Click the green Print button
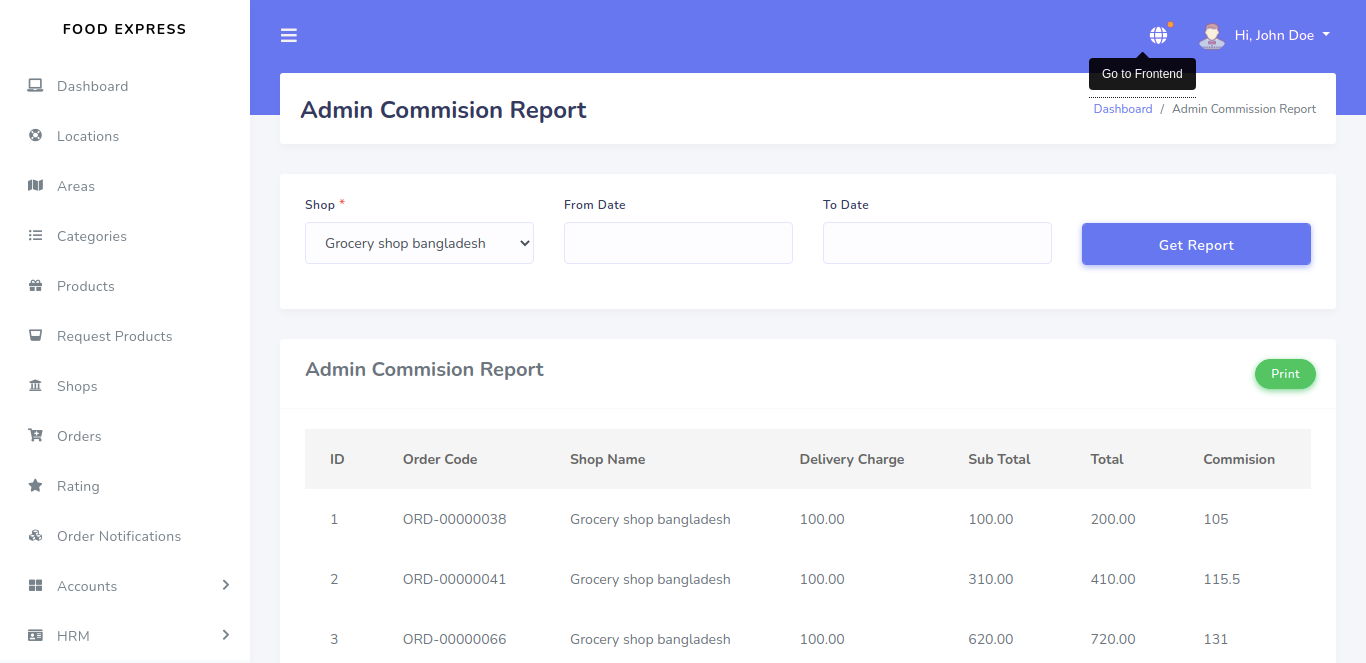Image resolution: width=1366 pixels, height=663 pixels. (1285, 374)
